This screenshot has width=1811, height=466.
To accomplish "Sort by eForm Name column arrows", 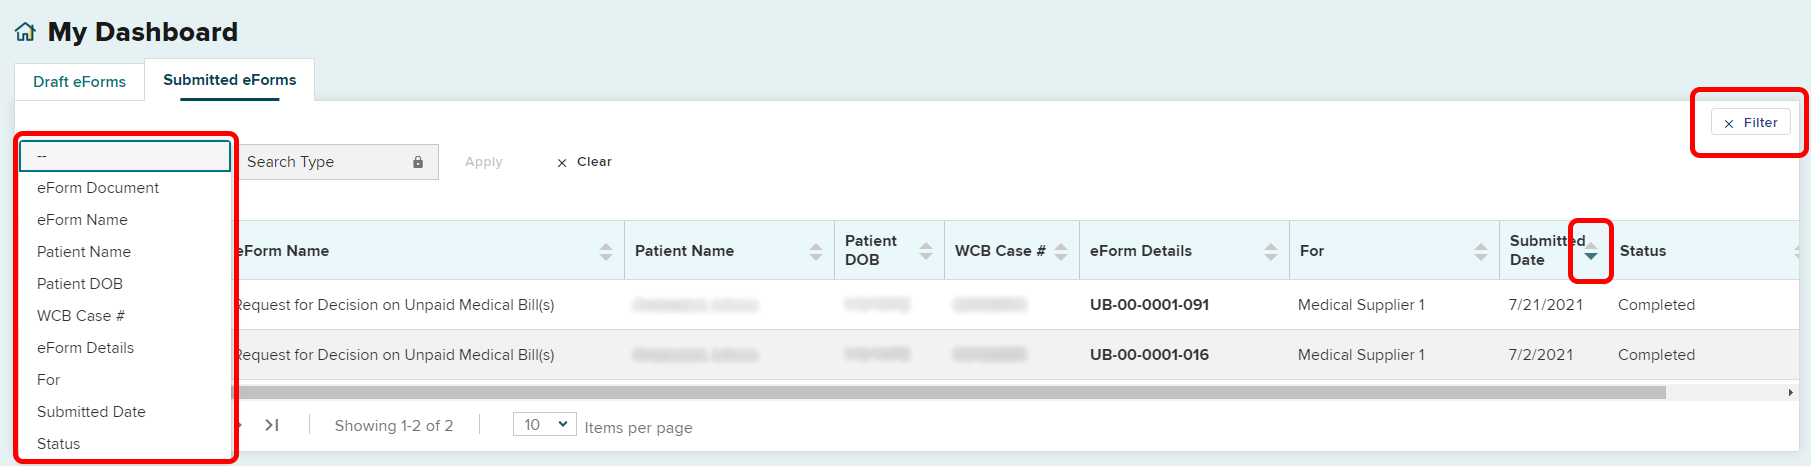I will [606, 251].
